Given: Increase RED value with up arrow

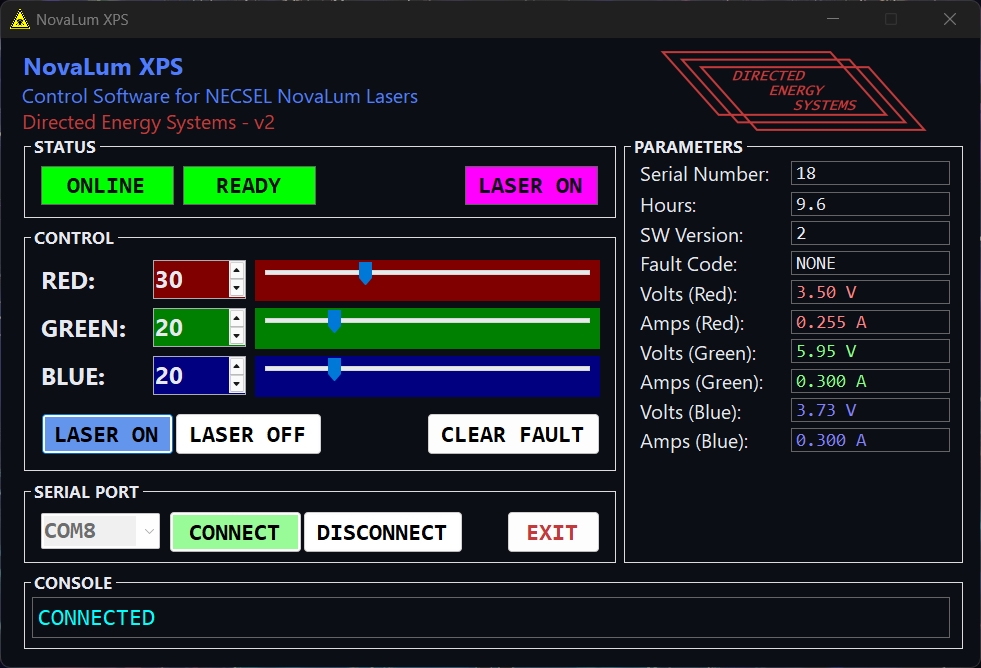Looking at the screenshot, I should tap(237, 271).
